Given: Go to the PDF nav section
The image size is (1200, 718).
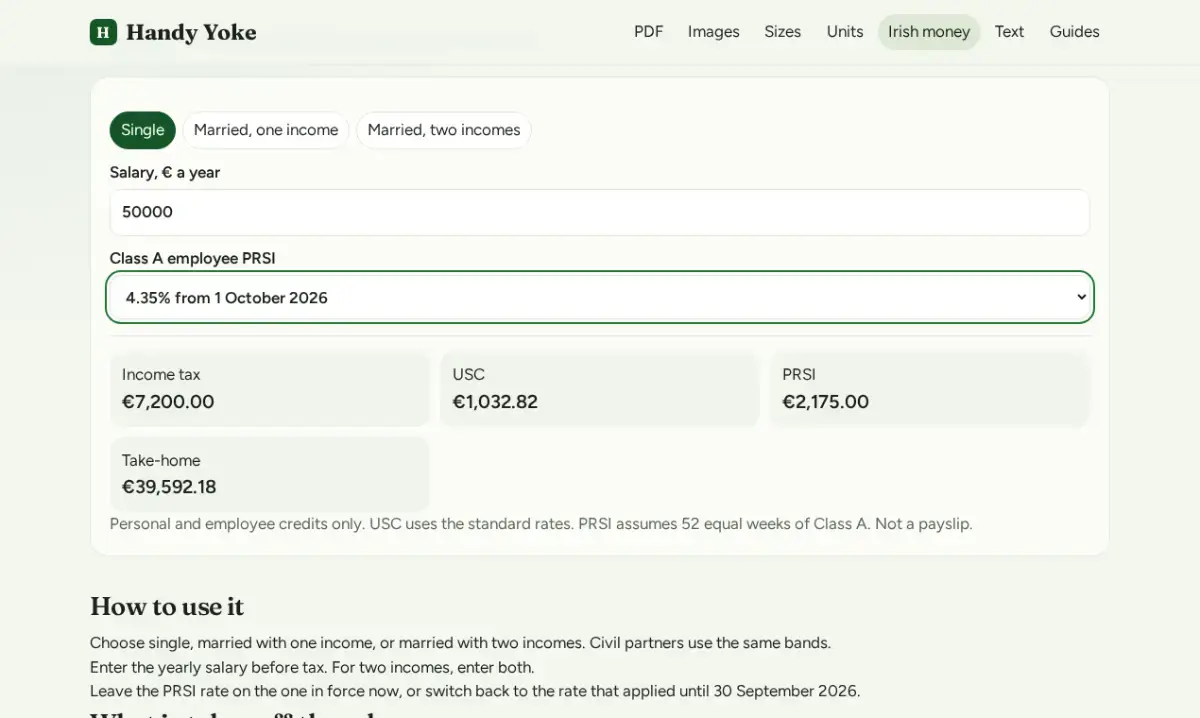Looking at the screenshot, I should (648, 32).
